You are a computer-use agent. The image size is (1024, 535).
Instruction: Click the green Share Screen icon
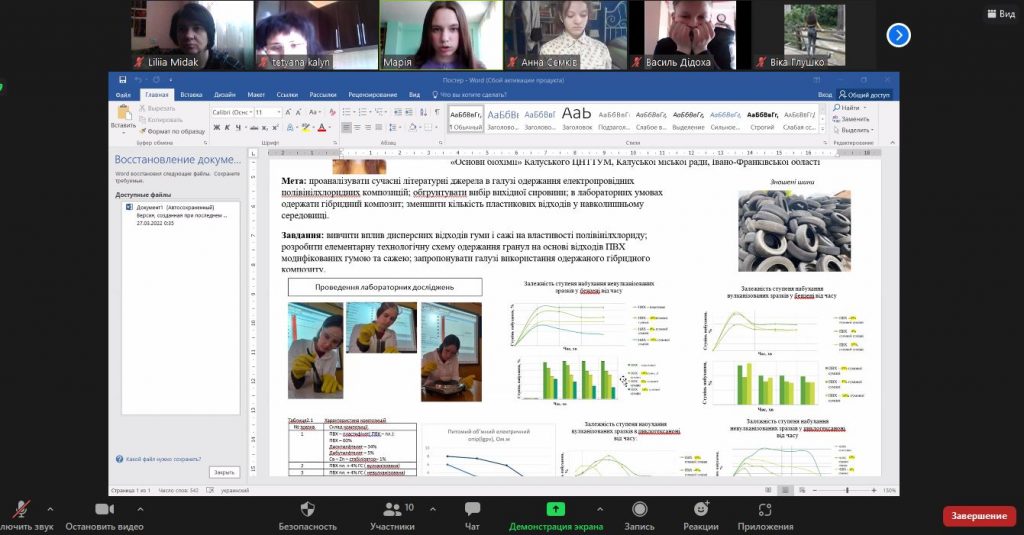[x=555, y=509]
